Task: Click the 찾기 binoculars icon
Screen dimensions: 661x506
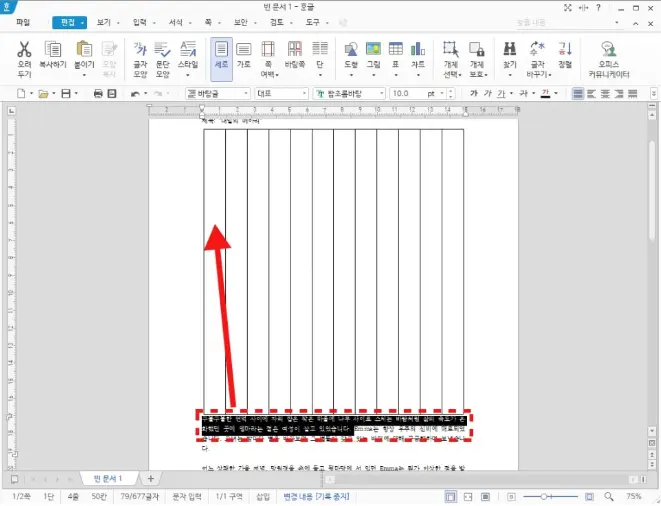Action: pyautogui.click(x=509, y=50)
